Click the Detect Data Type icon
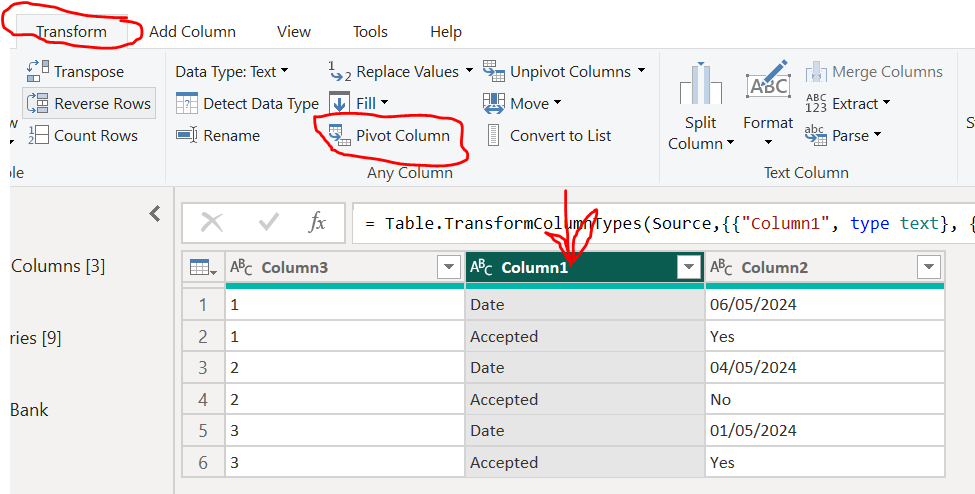975x494 pixels. 187,103
